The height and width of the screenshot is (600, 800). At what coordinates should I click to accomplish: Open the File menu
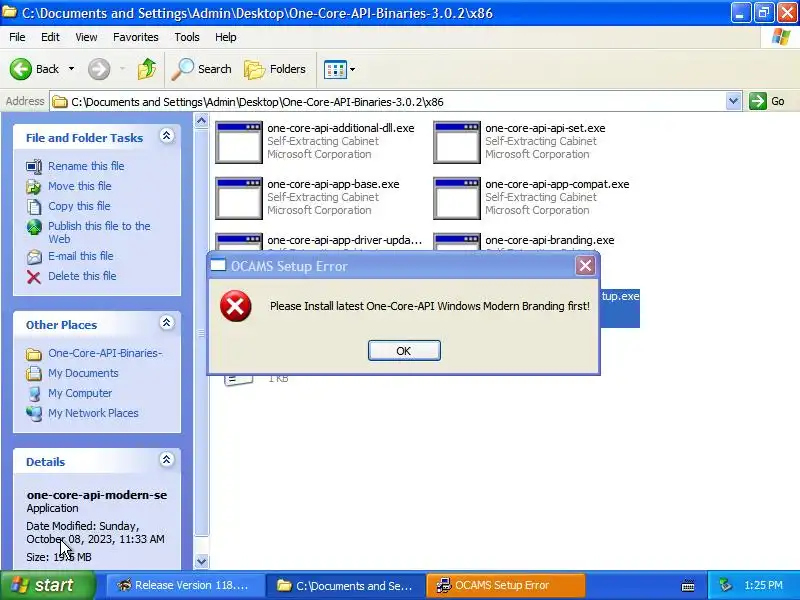(x=17, y=37)
